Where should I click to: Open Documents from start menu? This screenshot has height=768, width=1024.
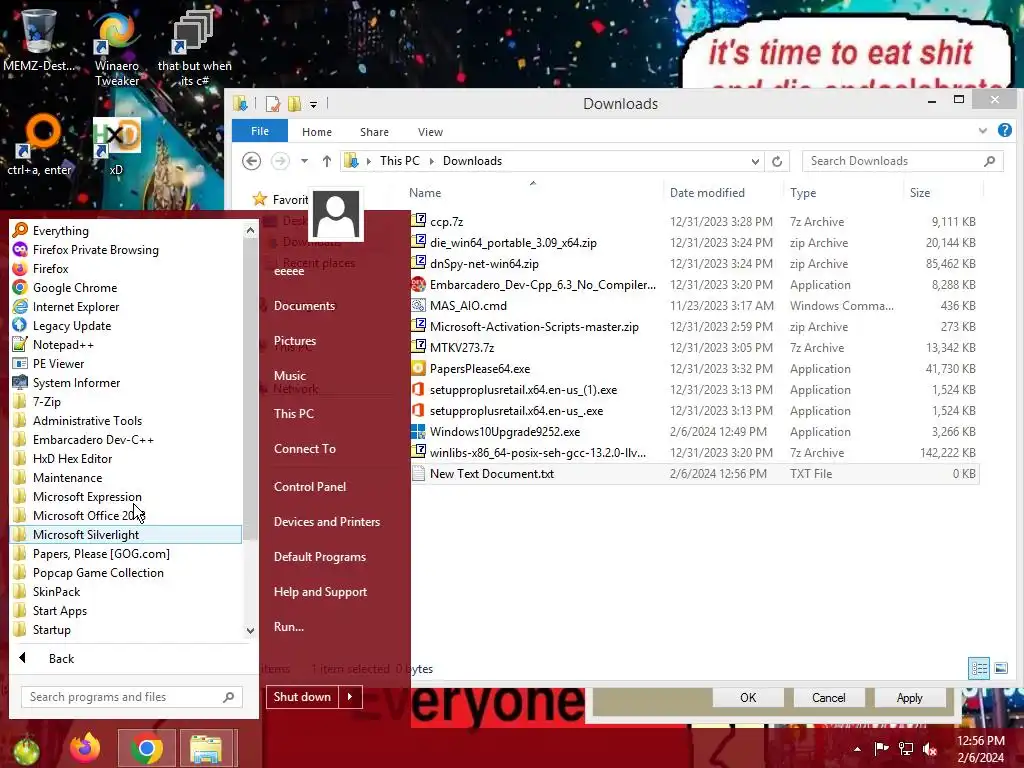point(304,306)
